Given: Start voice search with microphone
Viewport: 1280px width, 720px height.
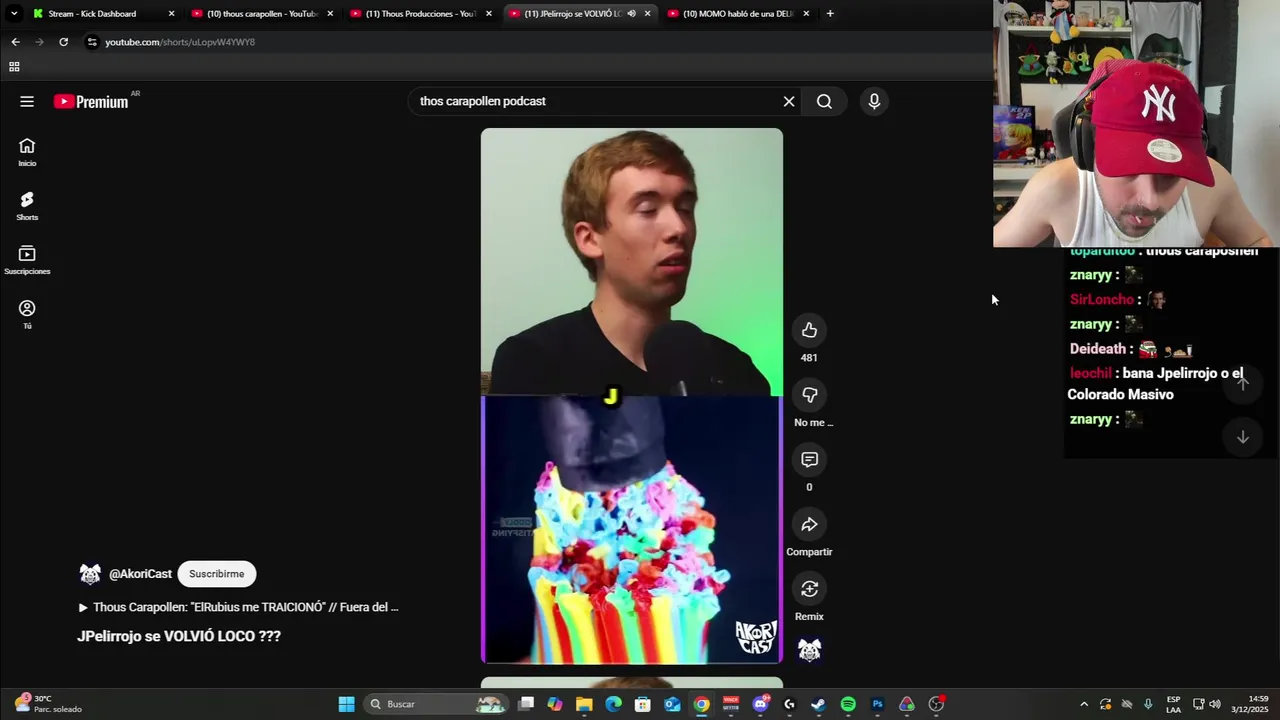Looking at the screenshot, I should (874, 101).
